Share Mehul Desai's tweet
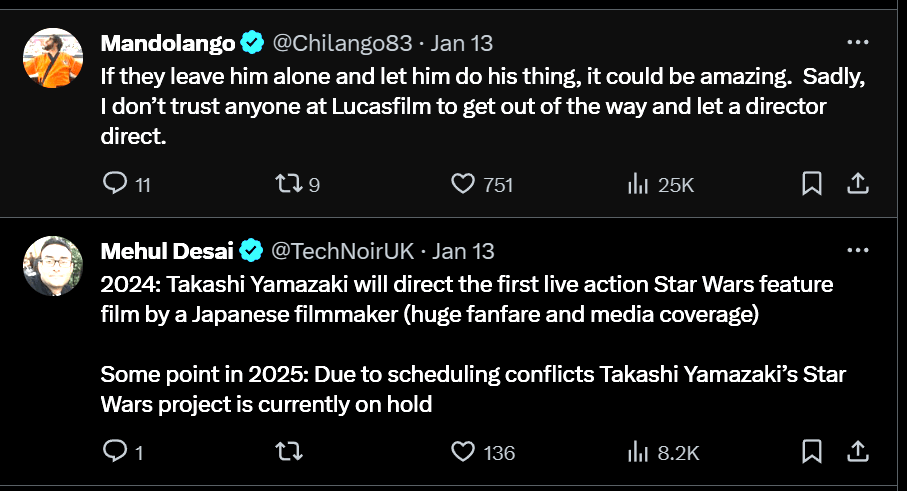Image resolution: width=907 pixels, height=491 pixels. 857,452
